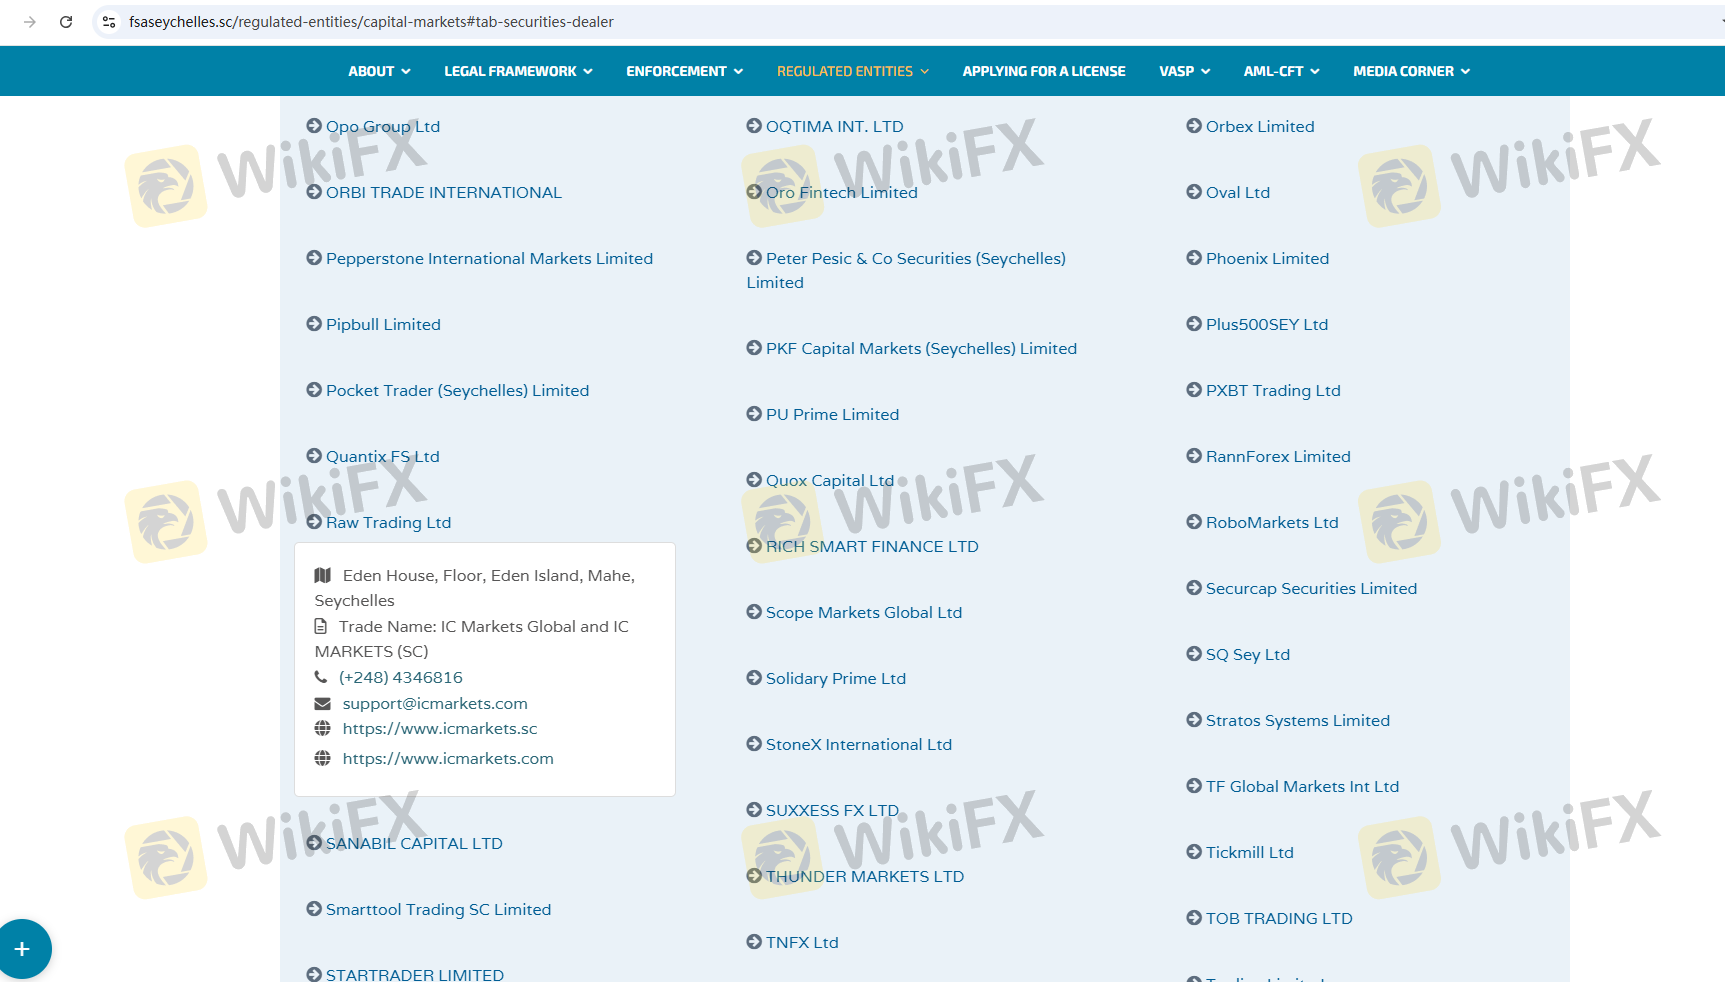Click the forward navigation arrow in browser
1725x982 pixels.
coord(30,22)
